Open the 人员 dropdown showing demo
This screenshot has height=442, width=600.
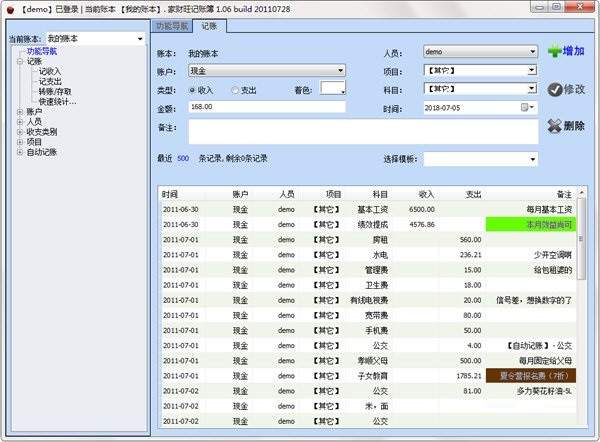coord(532,52)
